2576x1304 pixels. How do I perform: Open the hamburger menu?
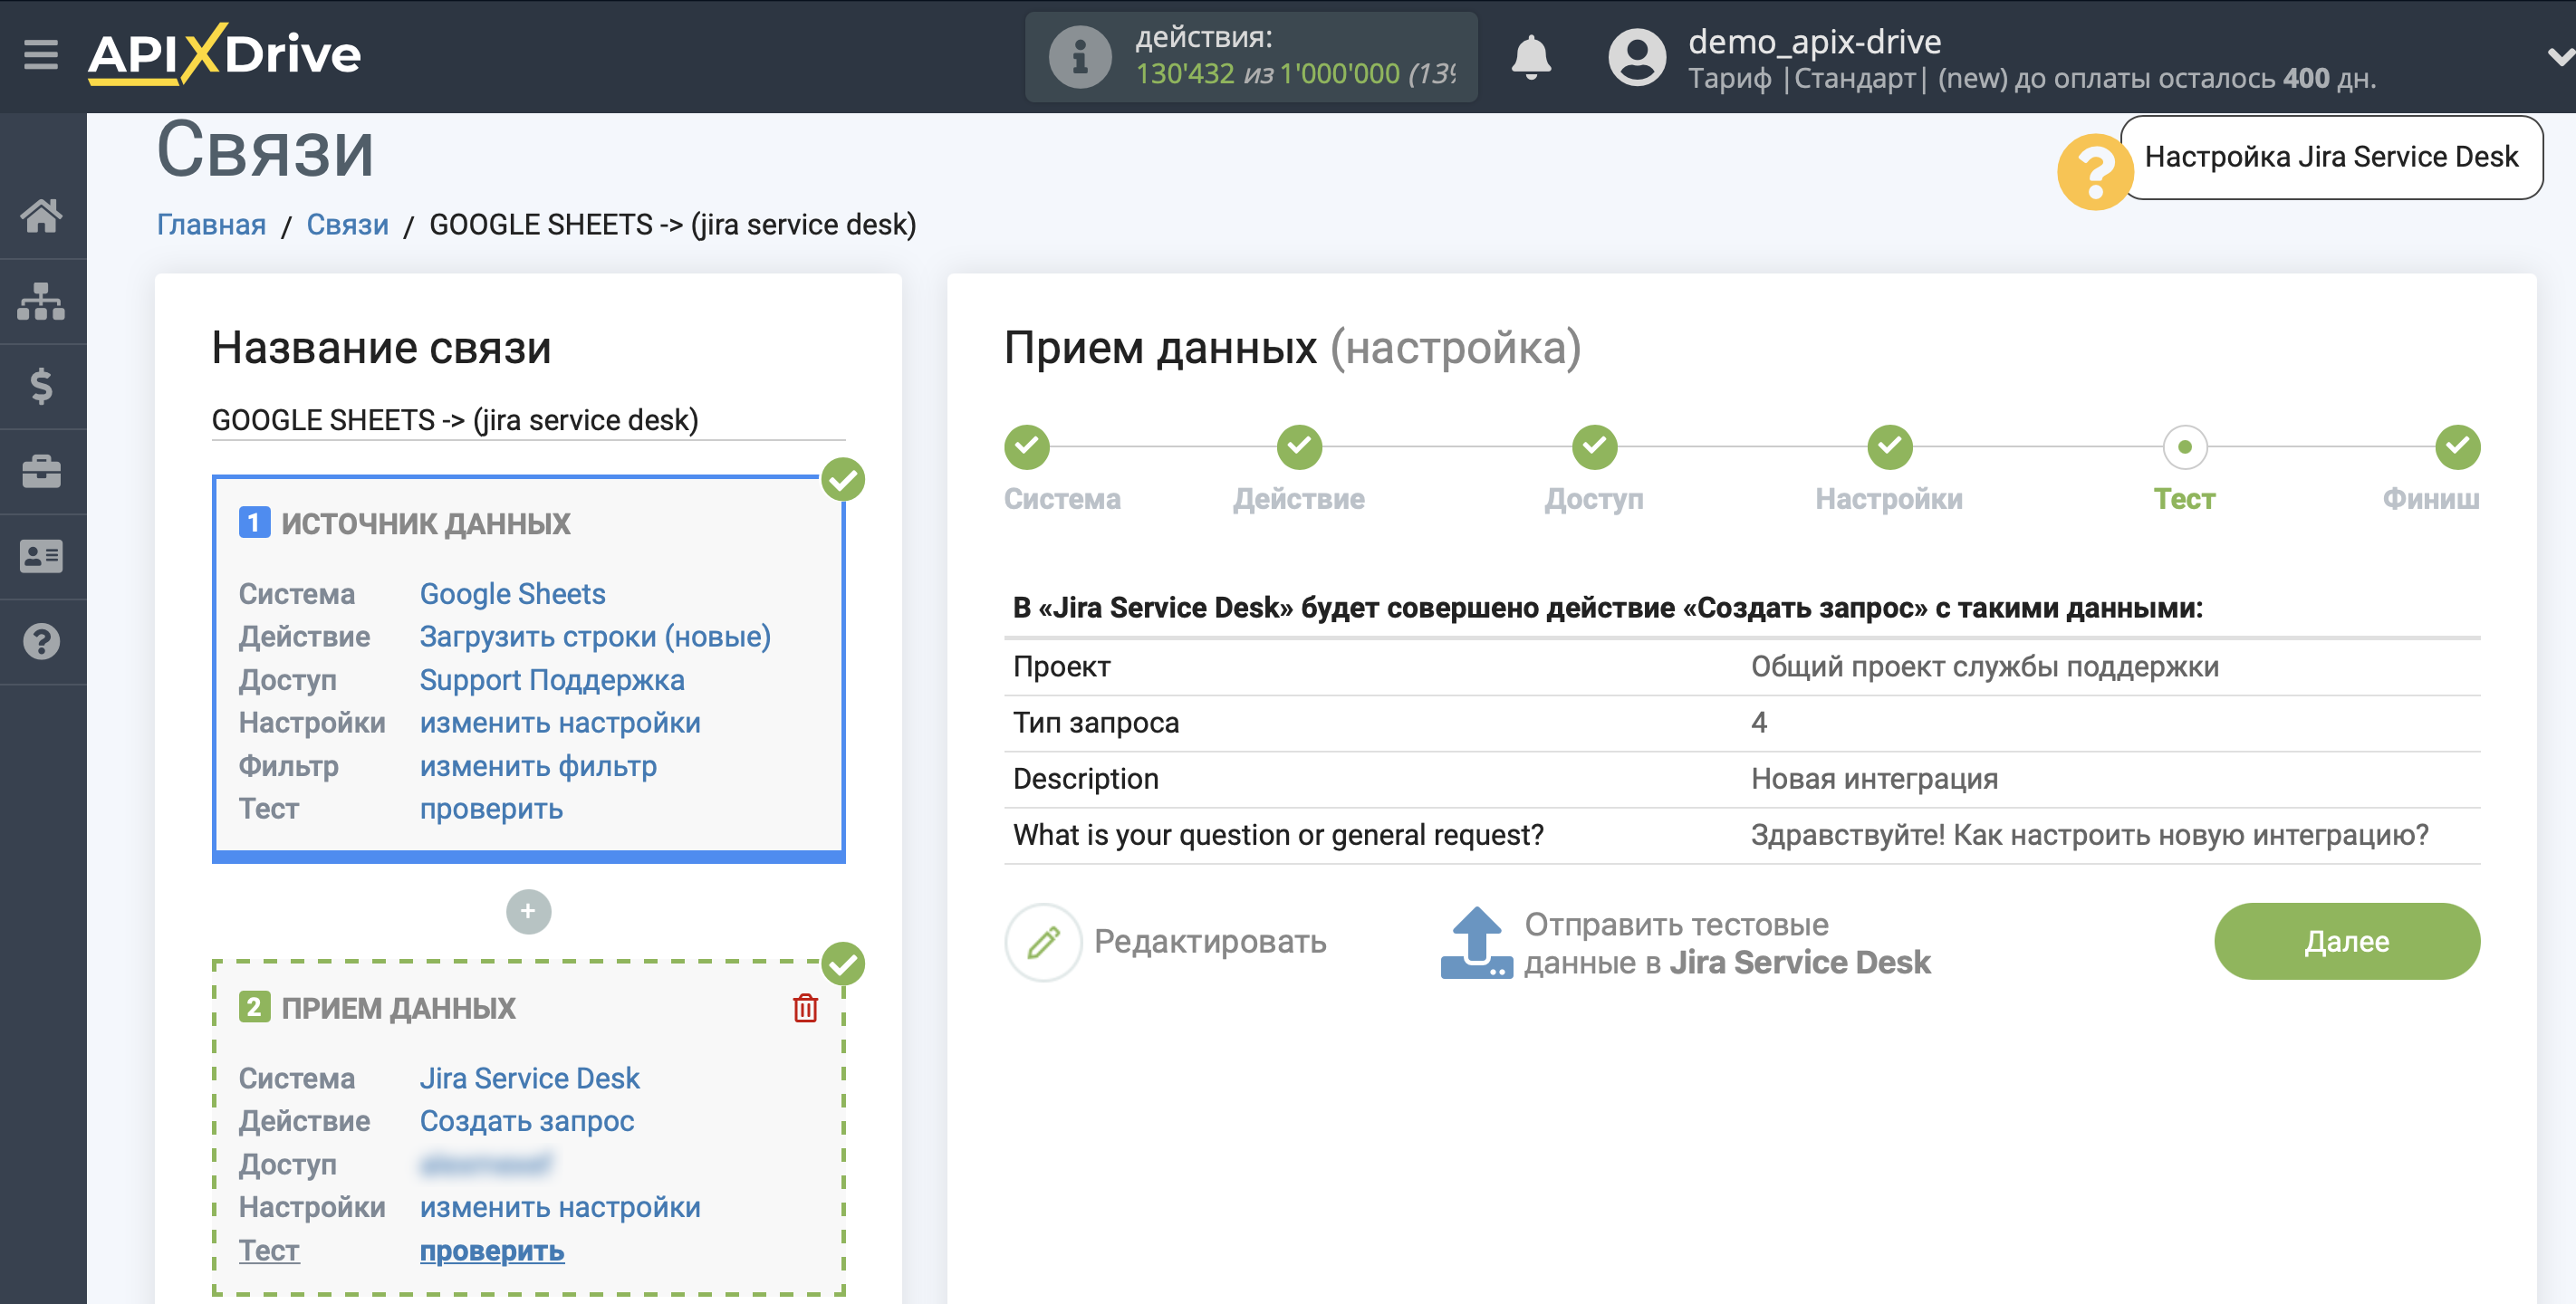41,54
